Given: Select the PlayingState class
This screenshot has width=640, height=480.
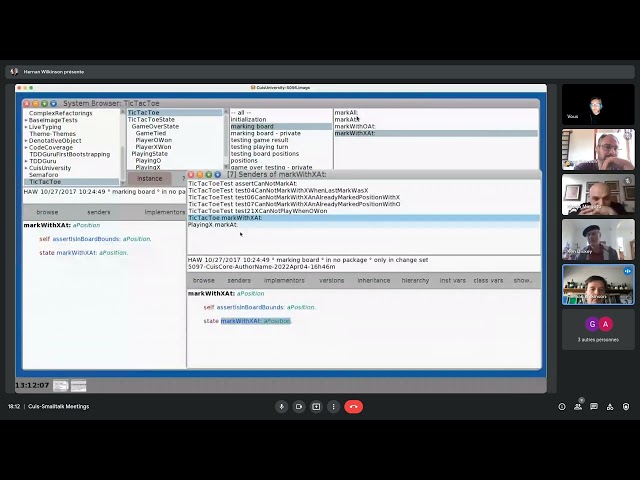Looking at the screenshot, I should [149, 154].
